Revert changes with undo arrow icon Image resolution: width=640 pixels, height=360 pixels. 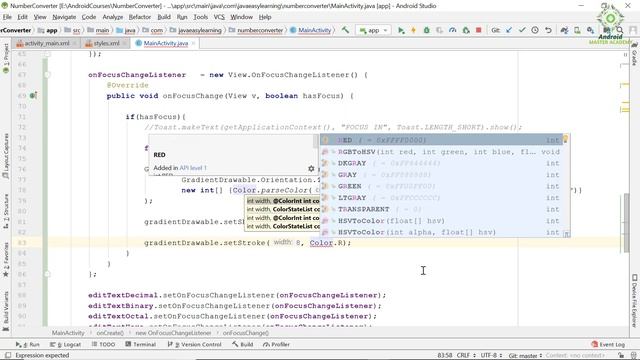(548, 30)
